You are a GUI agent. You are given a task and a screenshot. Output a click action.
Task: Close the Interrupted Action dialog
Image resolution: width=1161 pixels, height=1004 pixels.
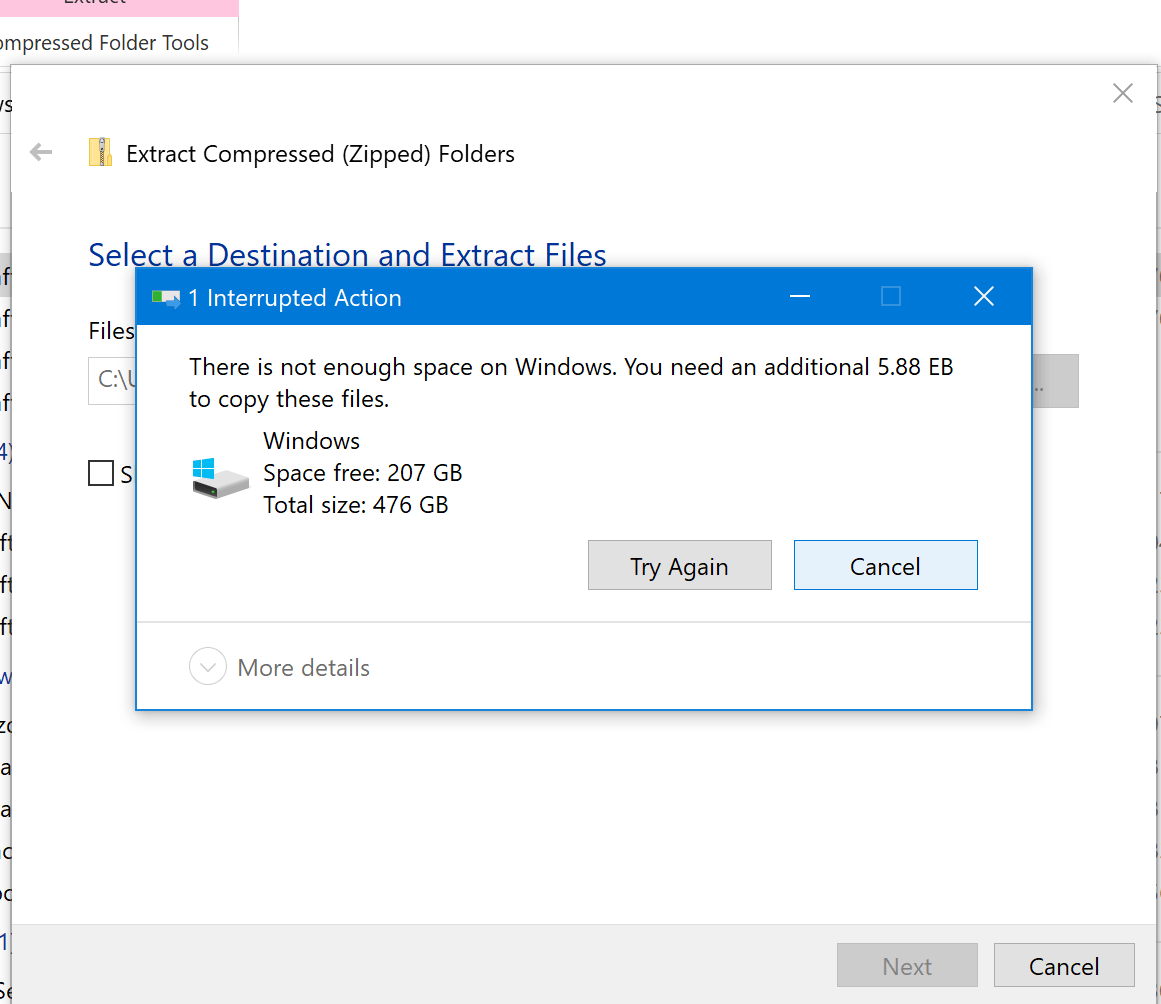pyautogui.click(x=983, y=296)
